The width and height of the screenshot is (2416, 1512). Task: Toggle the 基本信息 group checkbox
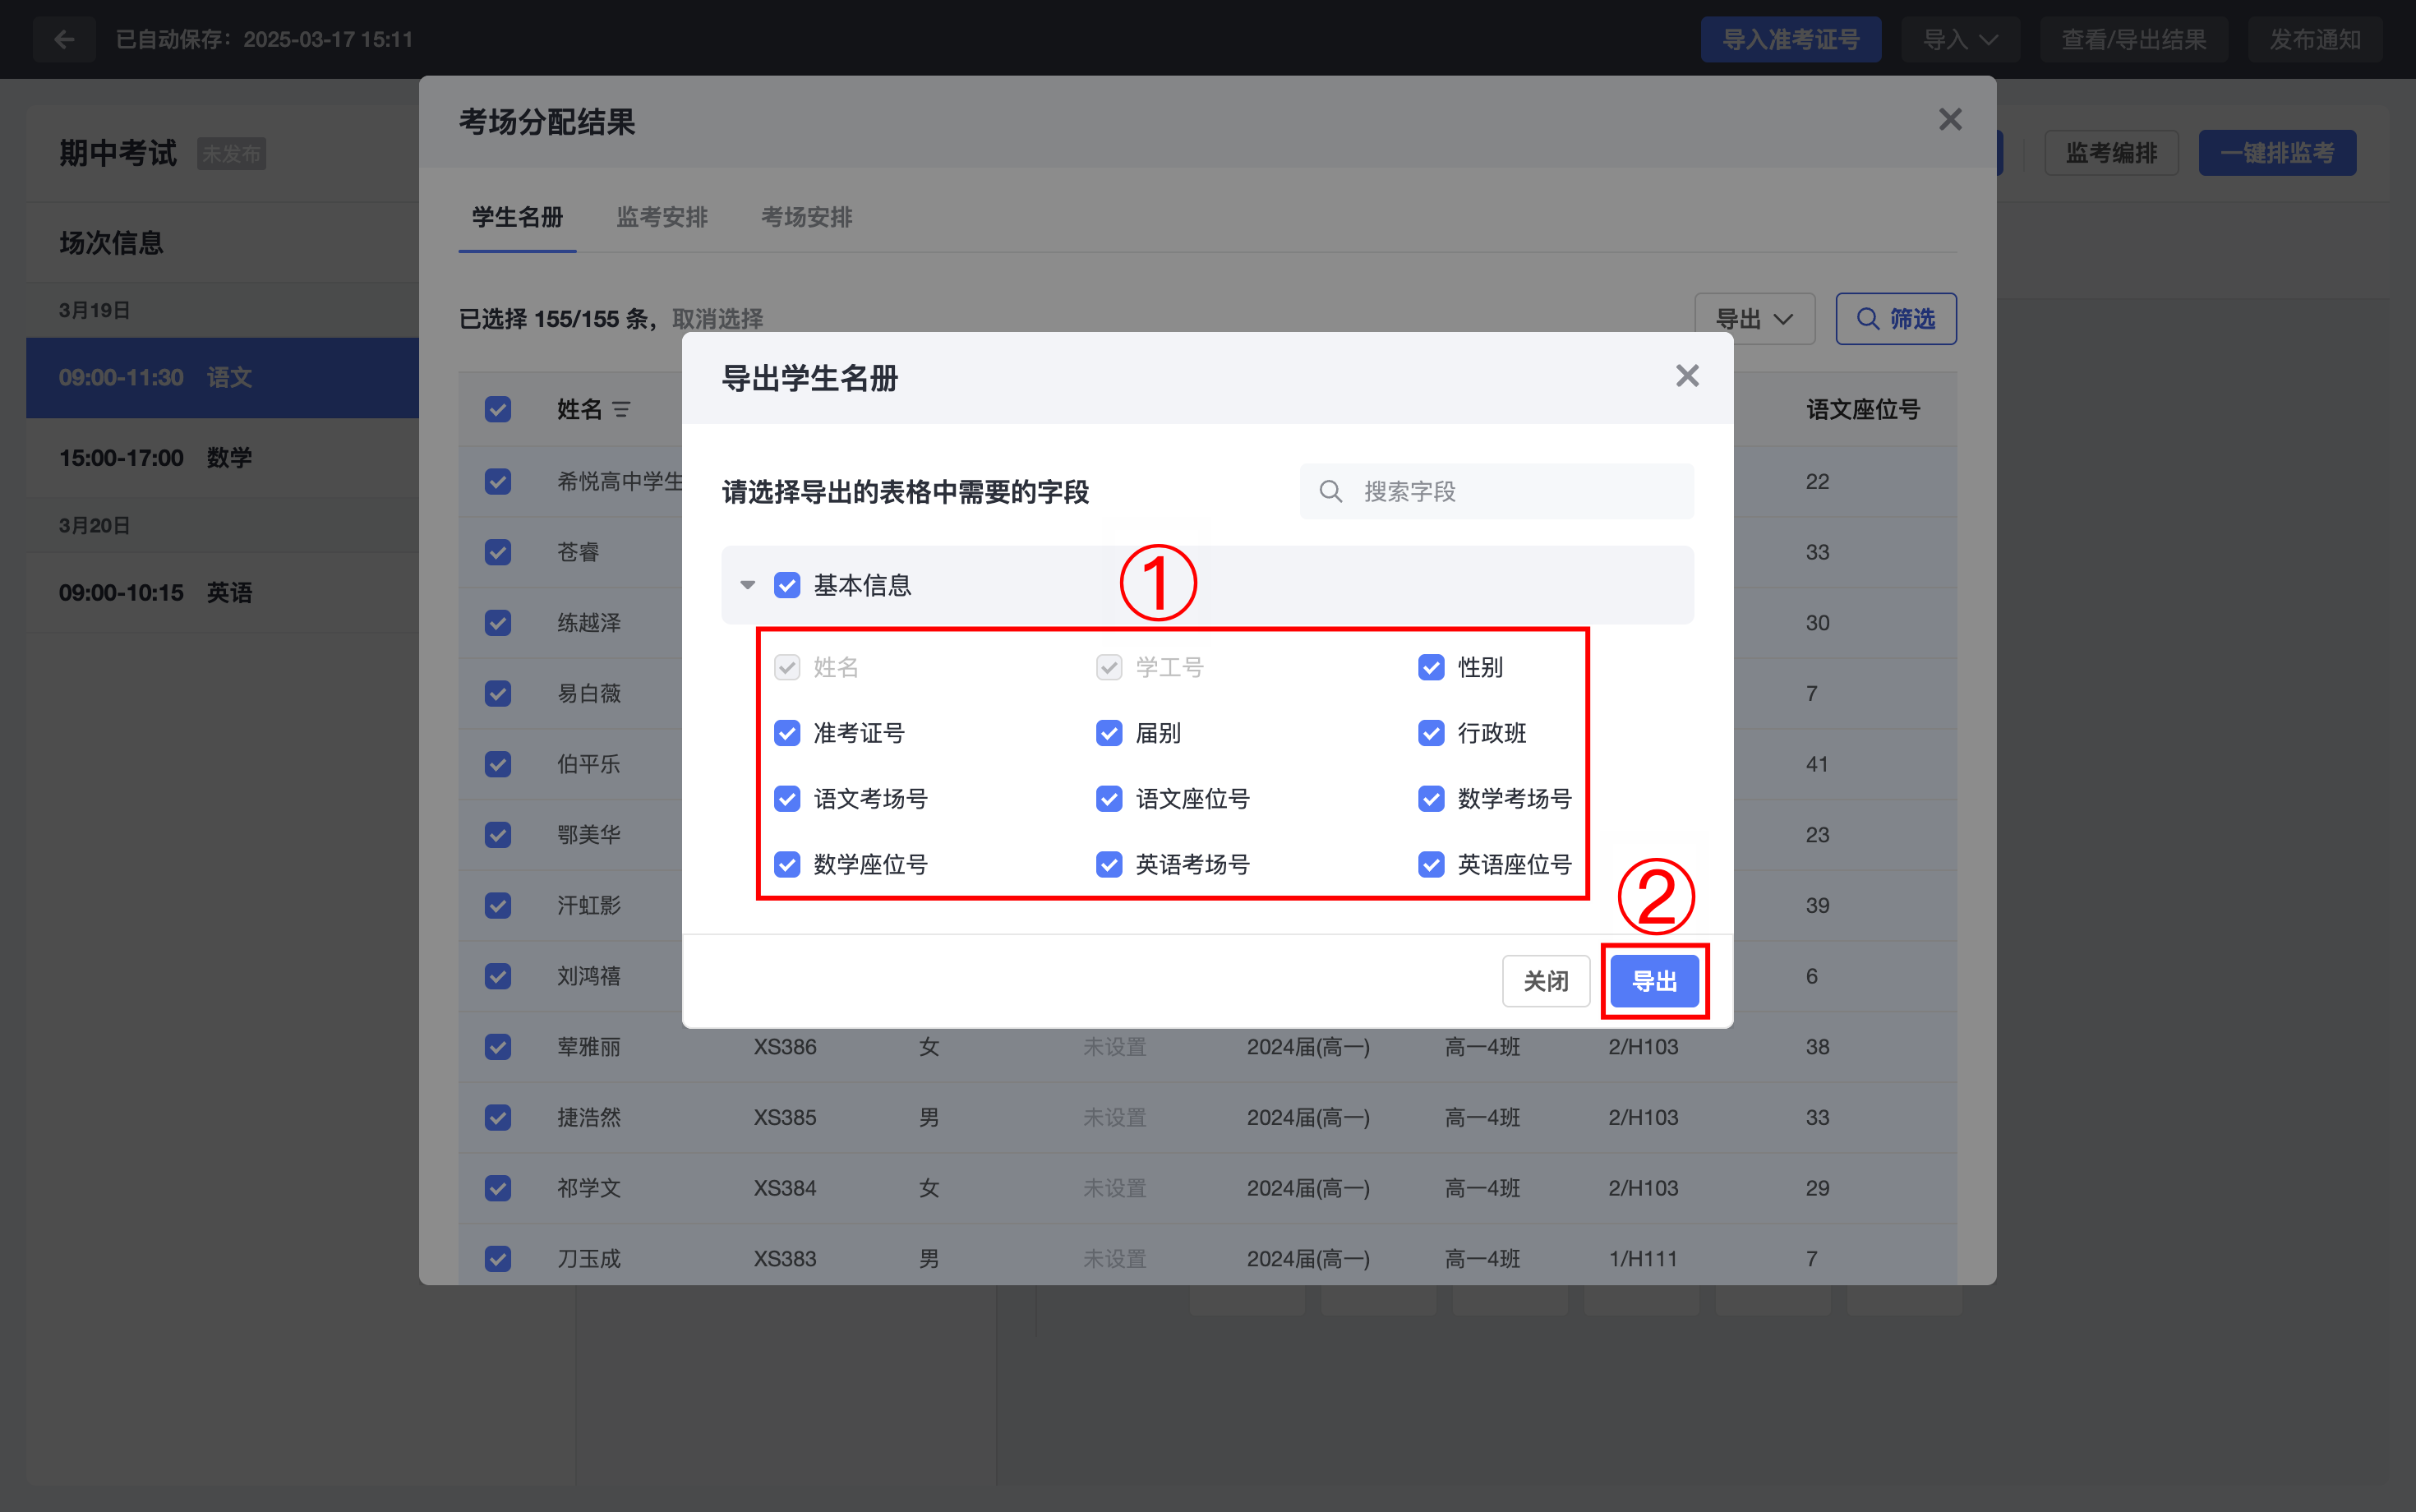pyautogui.click(x=787, y=585)
